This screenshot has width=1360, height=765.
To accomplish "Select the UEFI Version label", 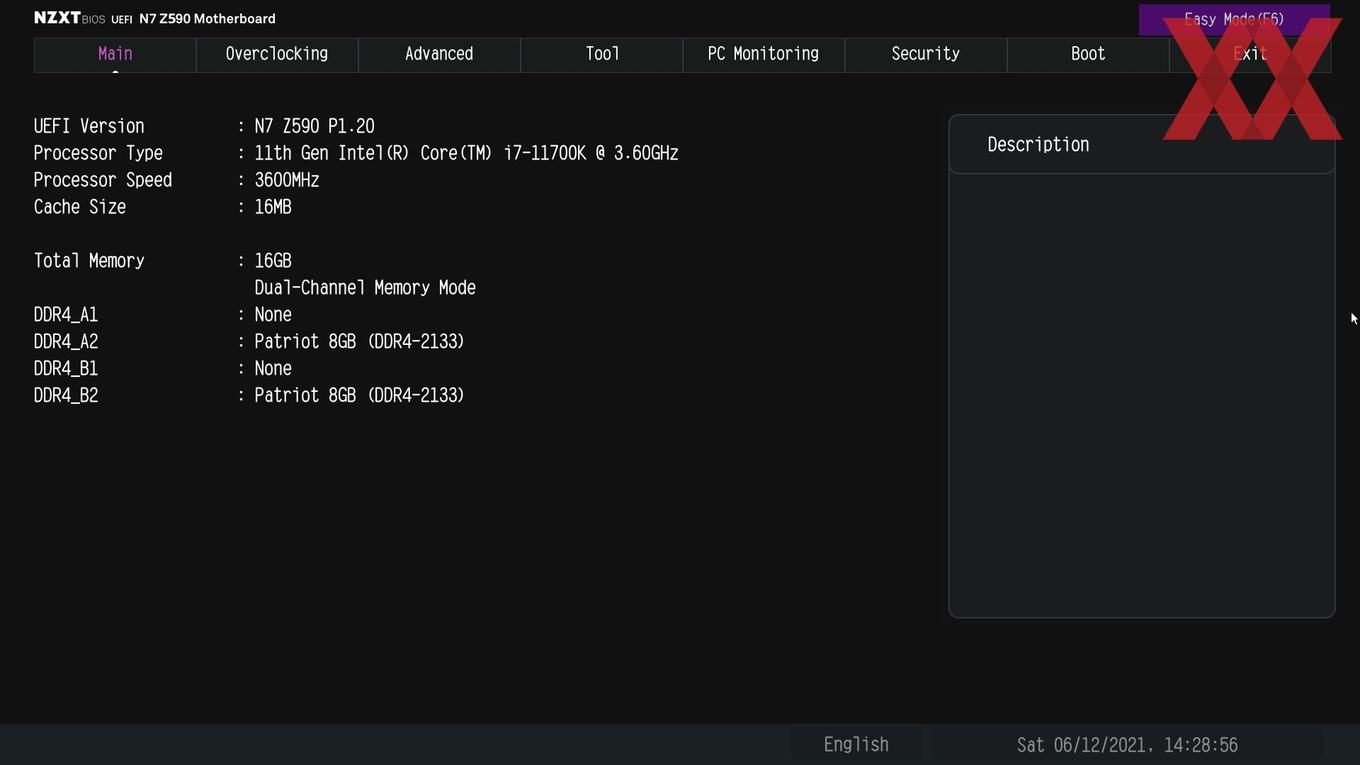I will click(x=89, y=126).
